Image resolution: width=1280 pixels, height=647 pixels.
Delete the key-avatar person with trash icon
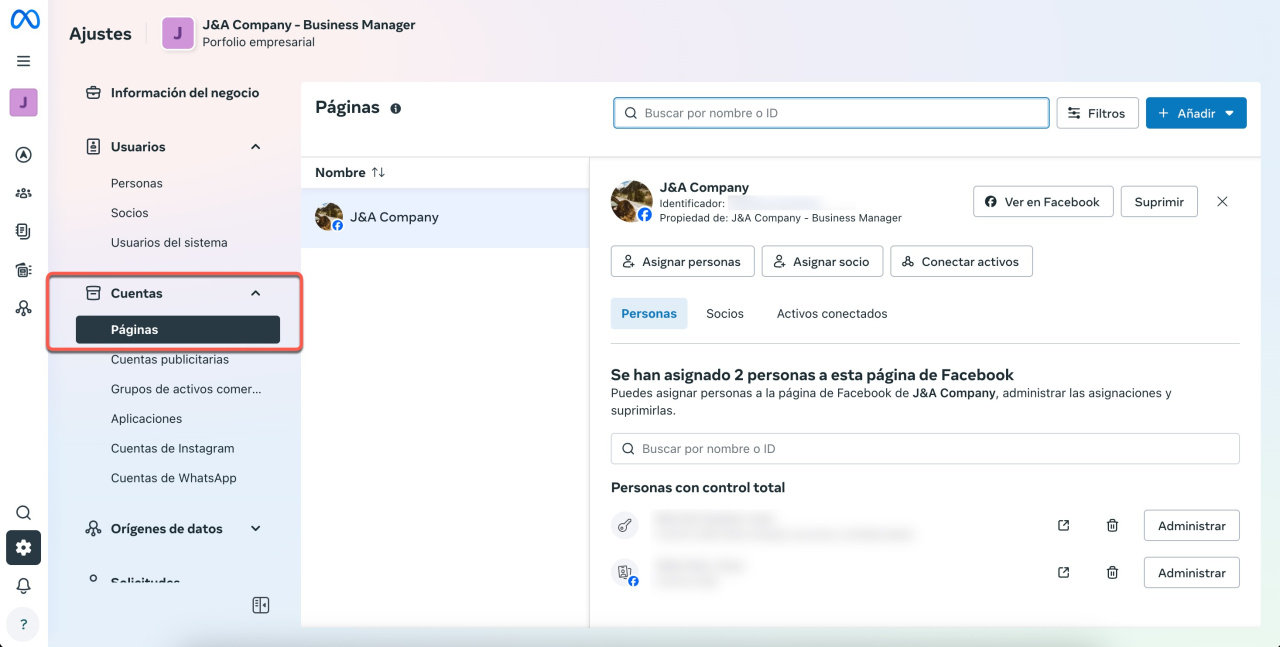[1112, 525]
